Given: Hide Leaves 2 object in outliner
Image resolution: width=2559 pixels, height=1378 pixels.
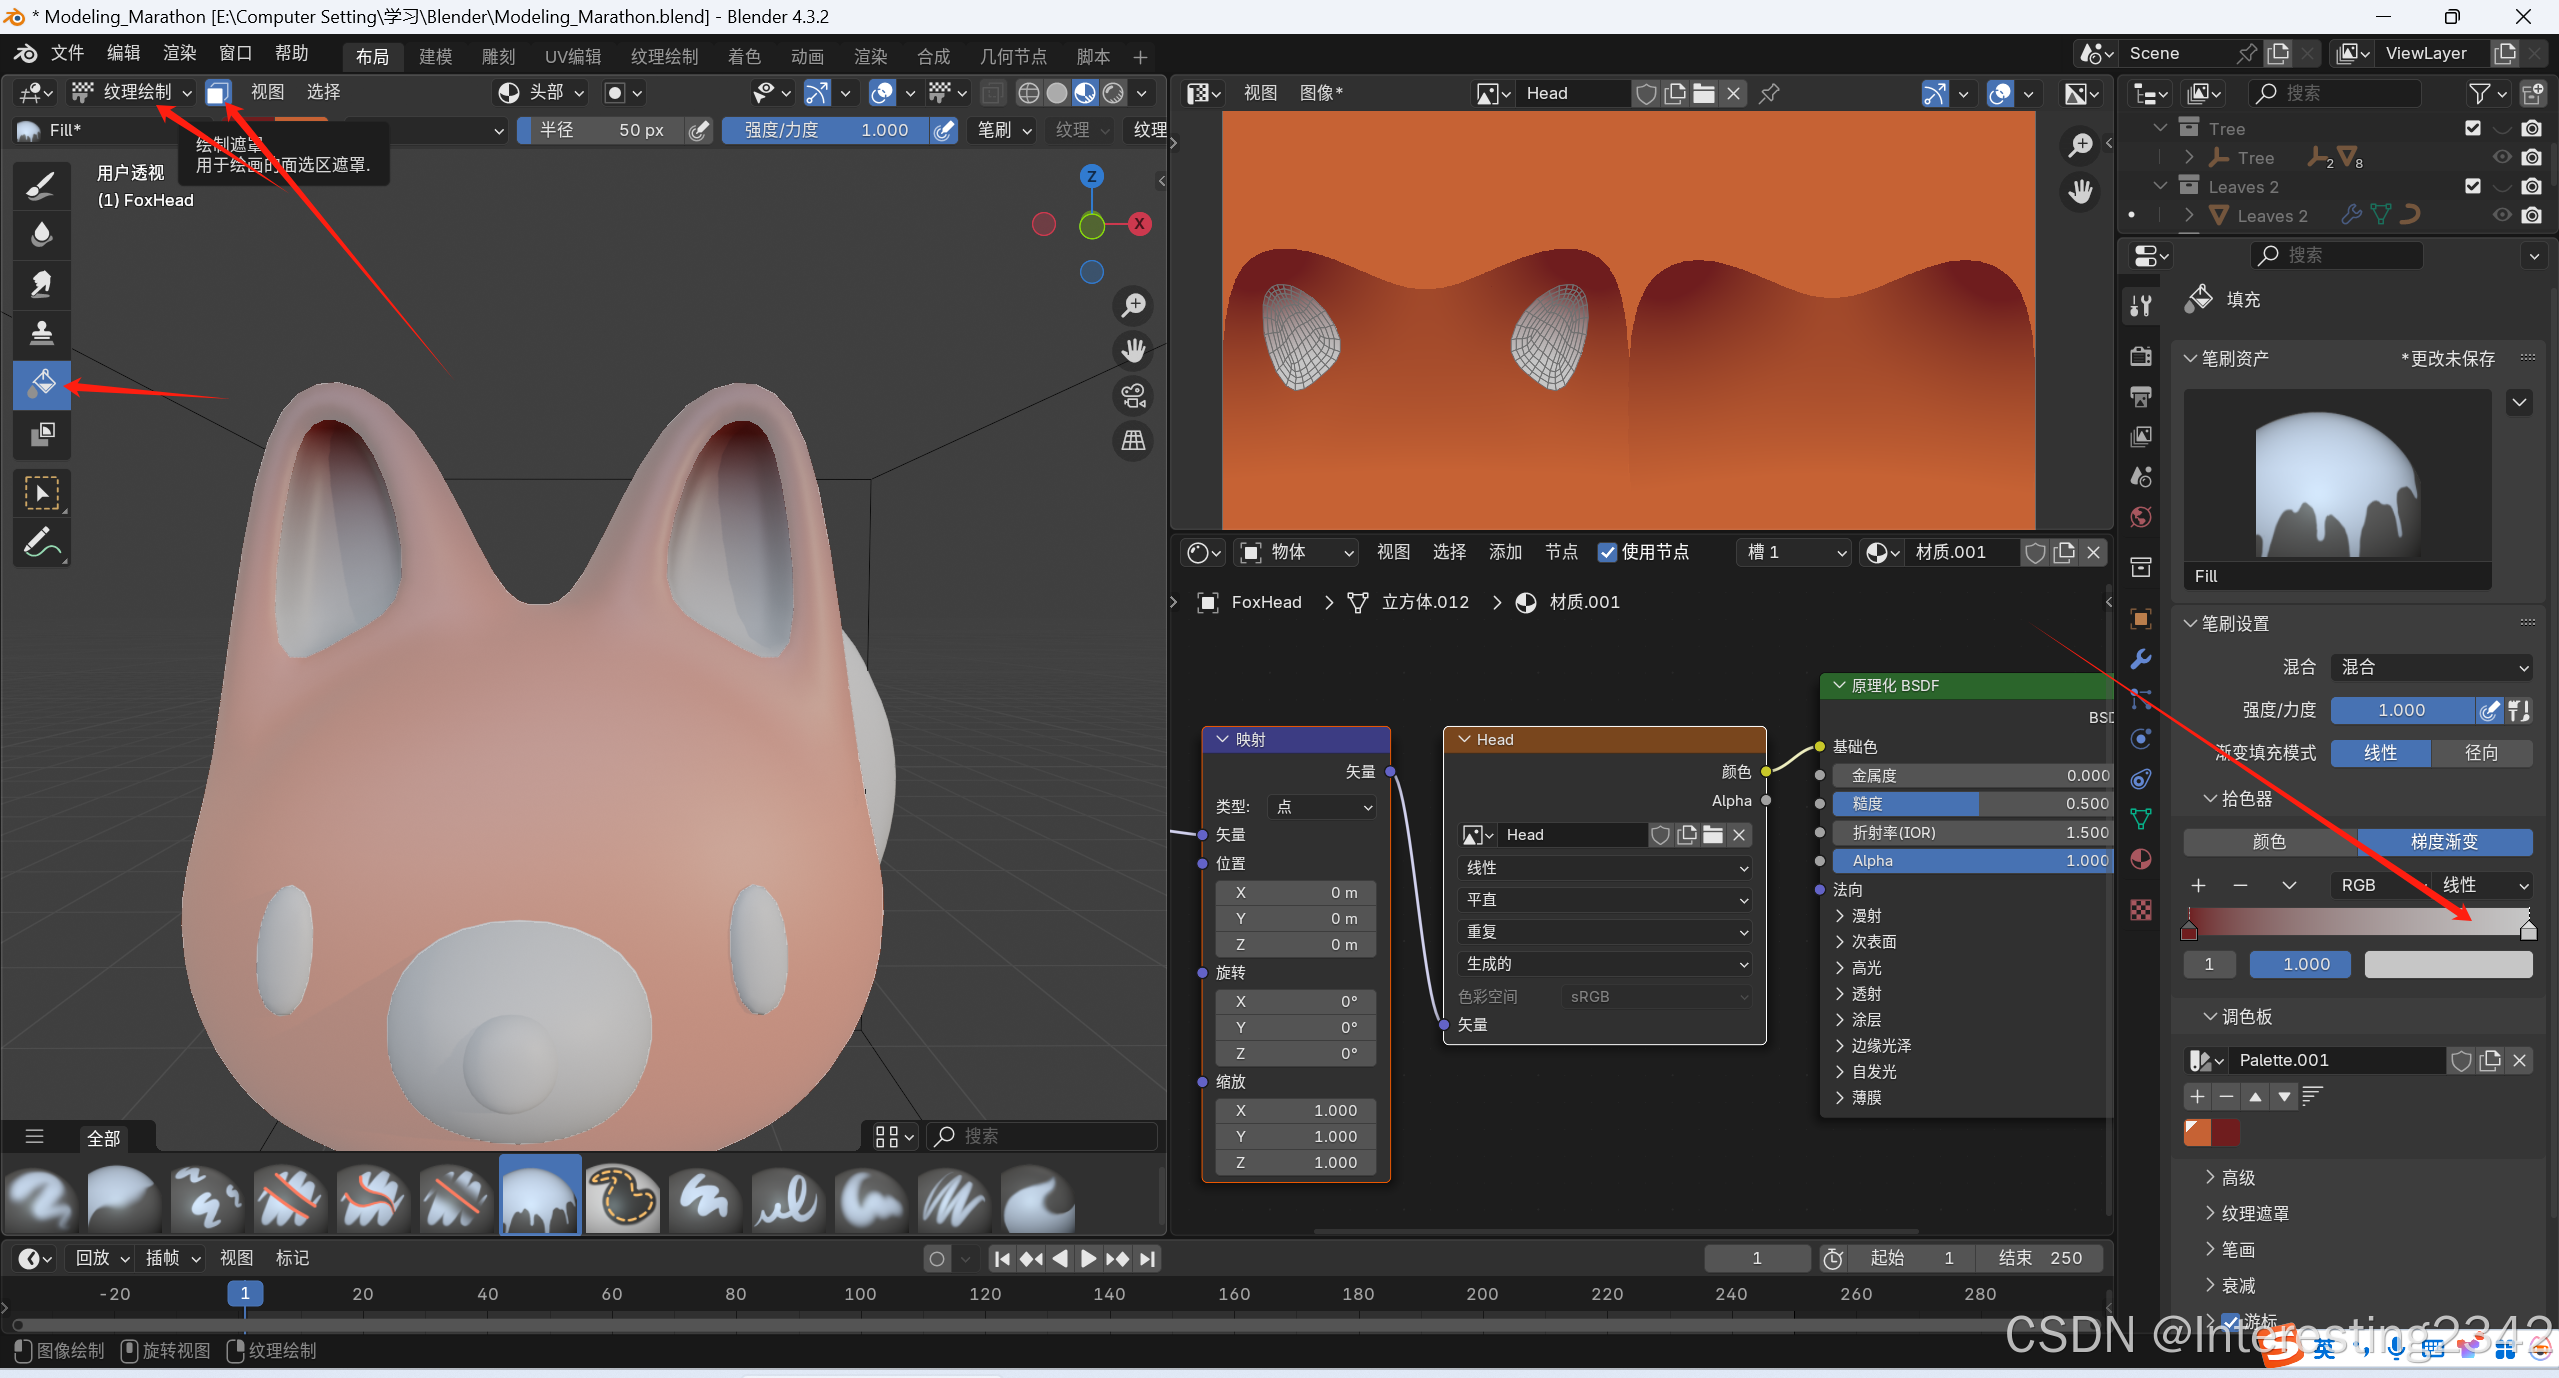Looking at the screenshot, I should pos(2501,215).
